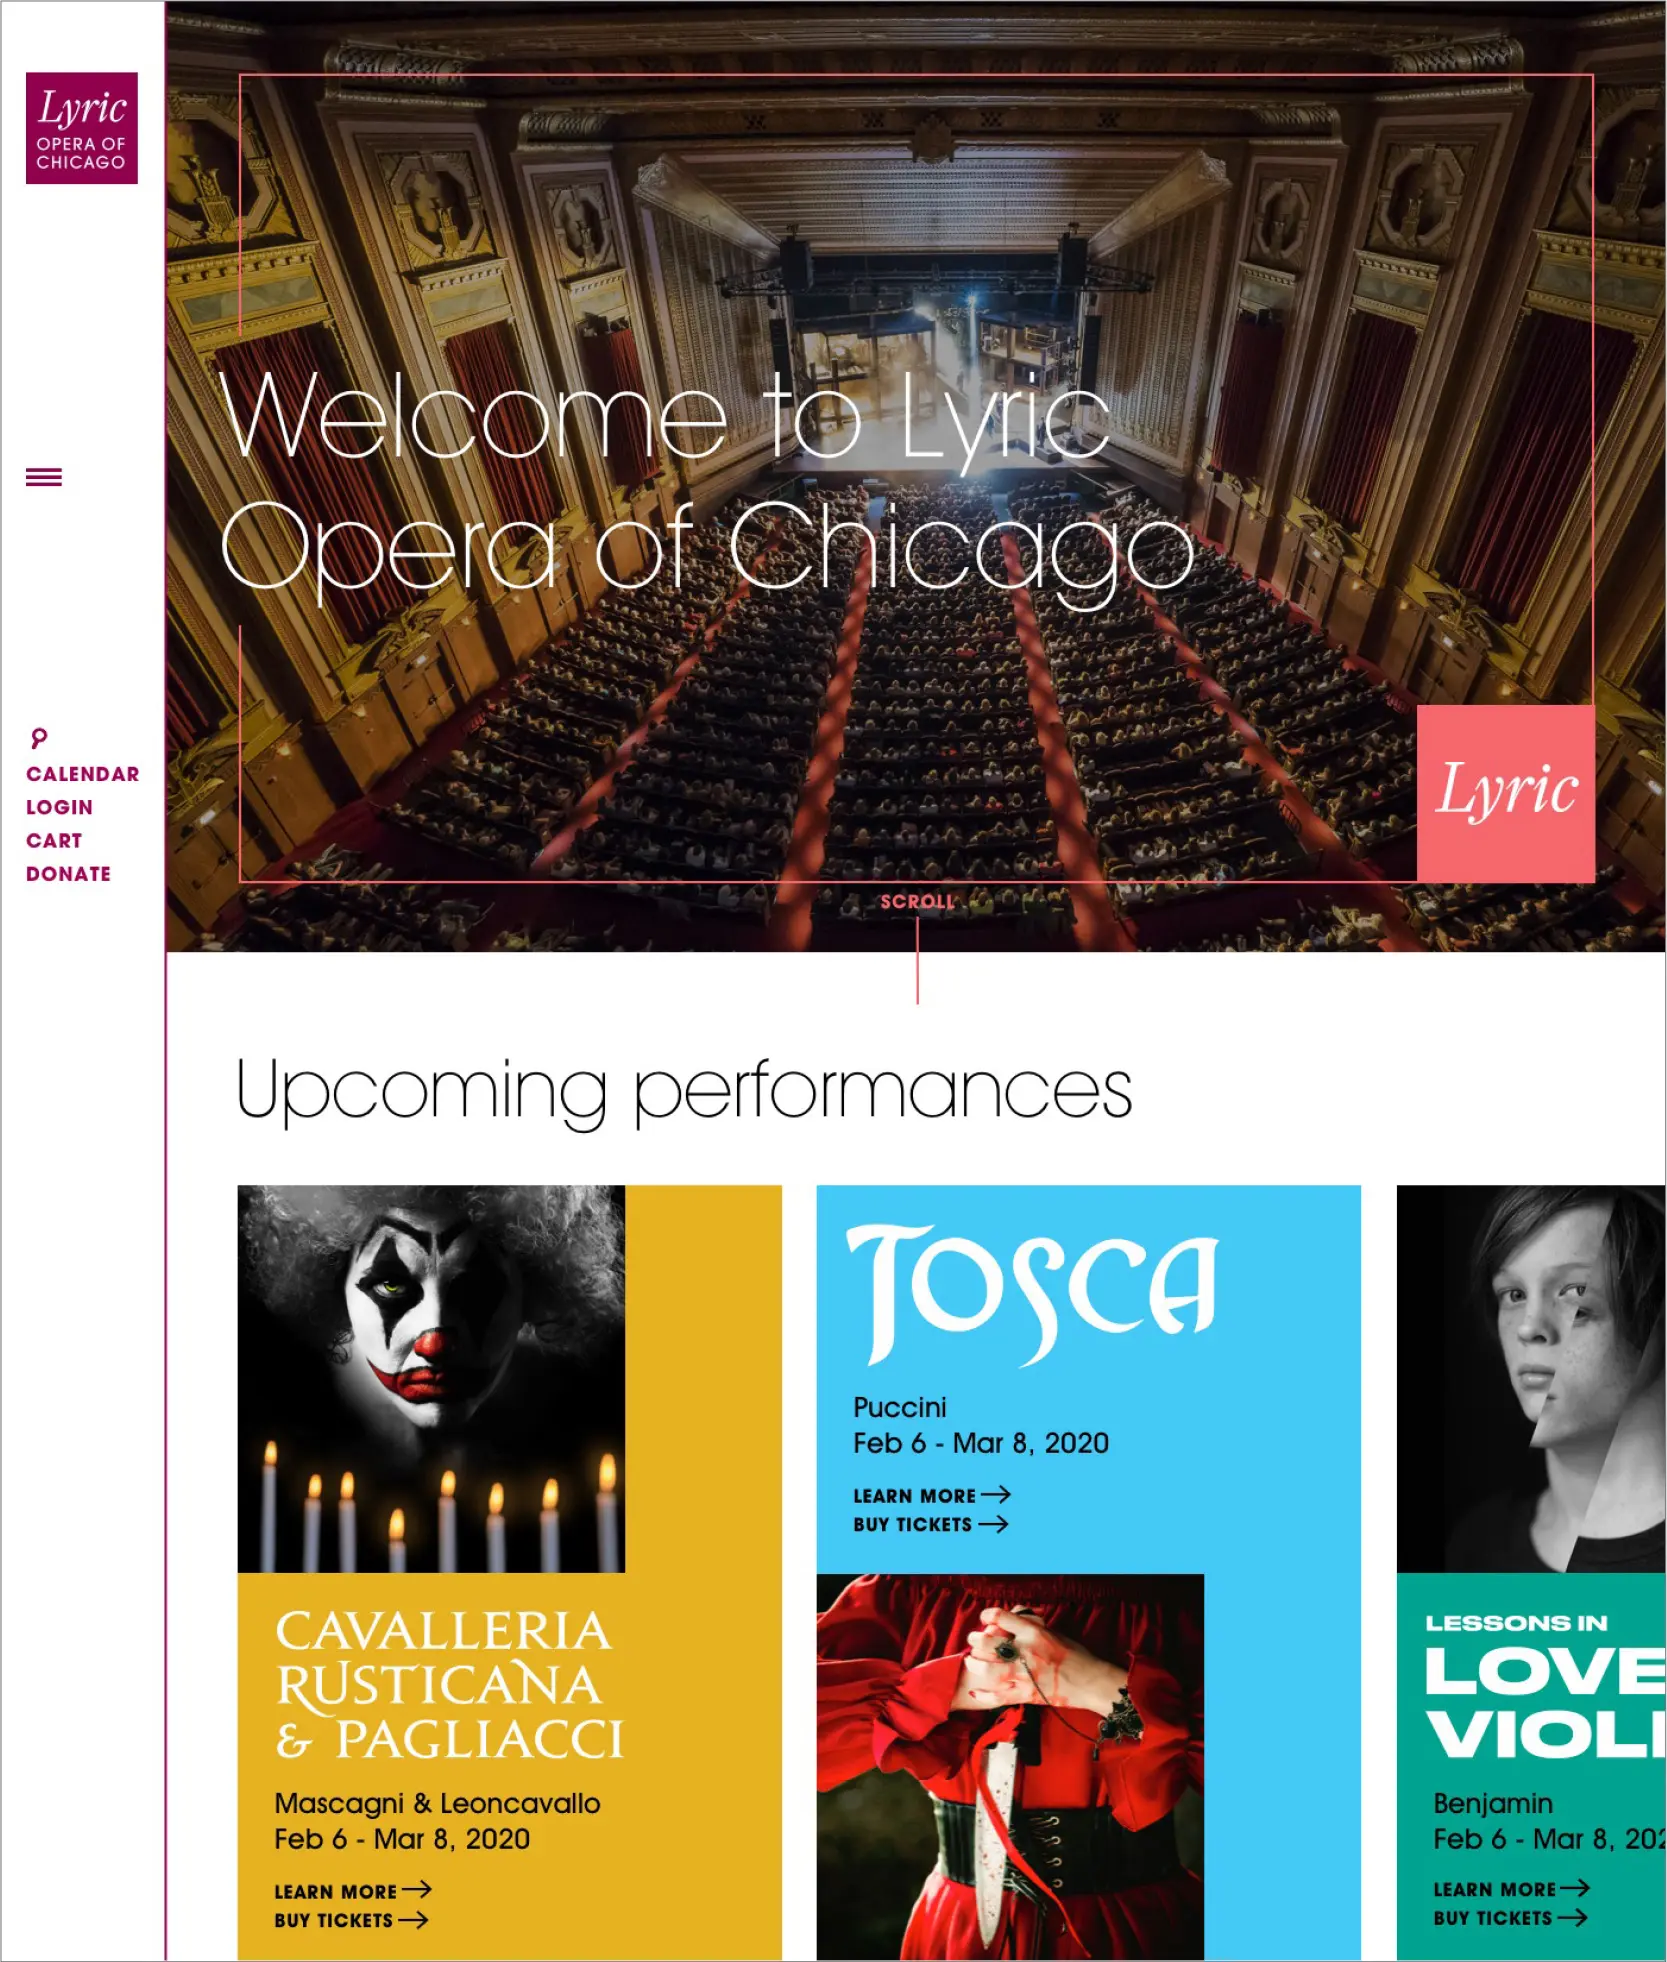Select Donate in sidebar
This screenshot has width=1667, height=1962.
[x=69, y=874]
